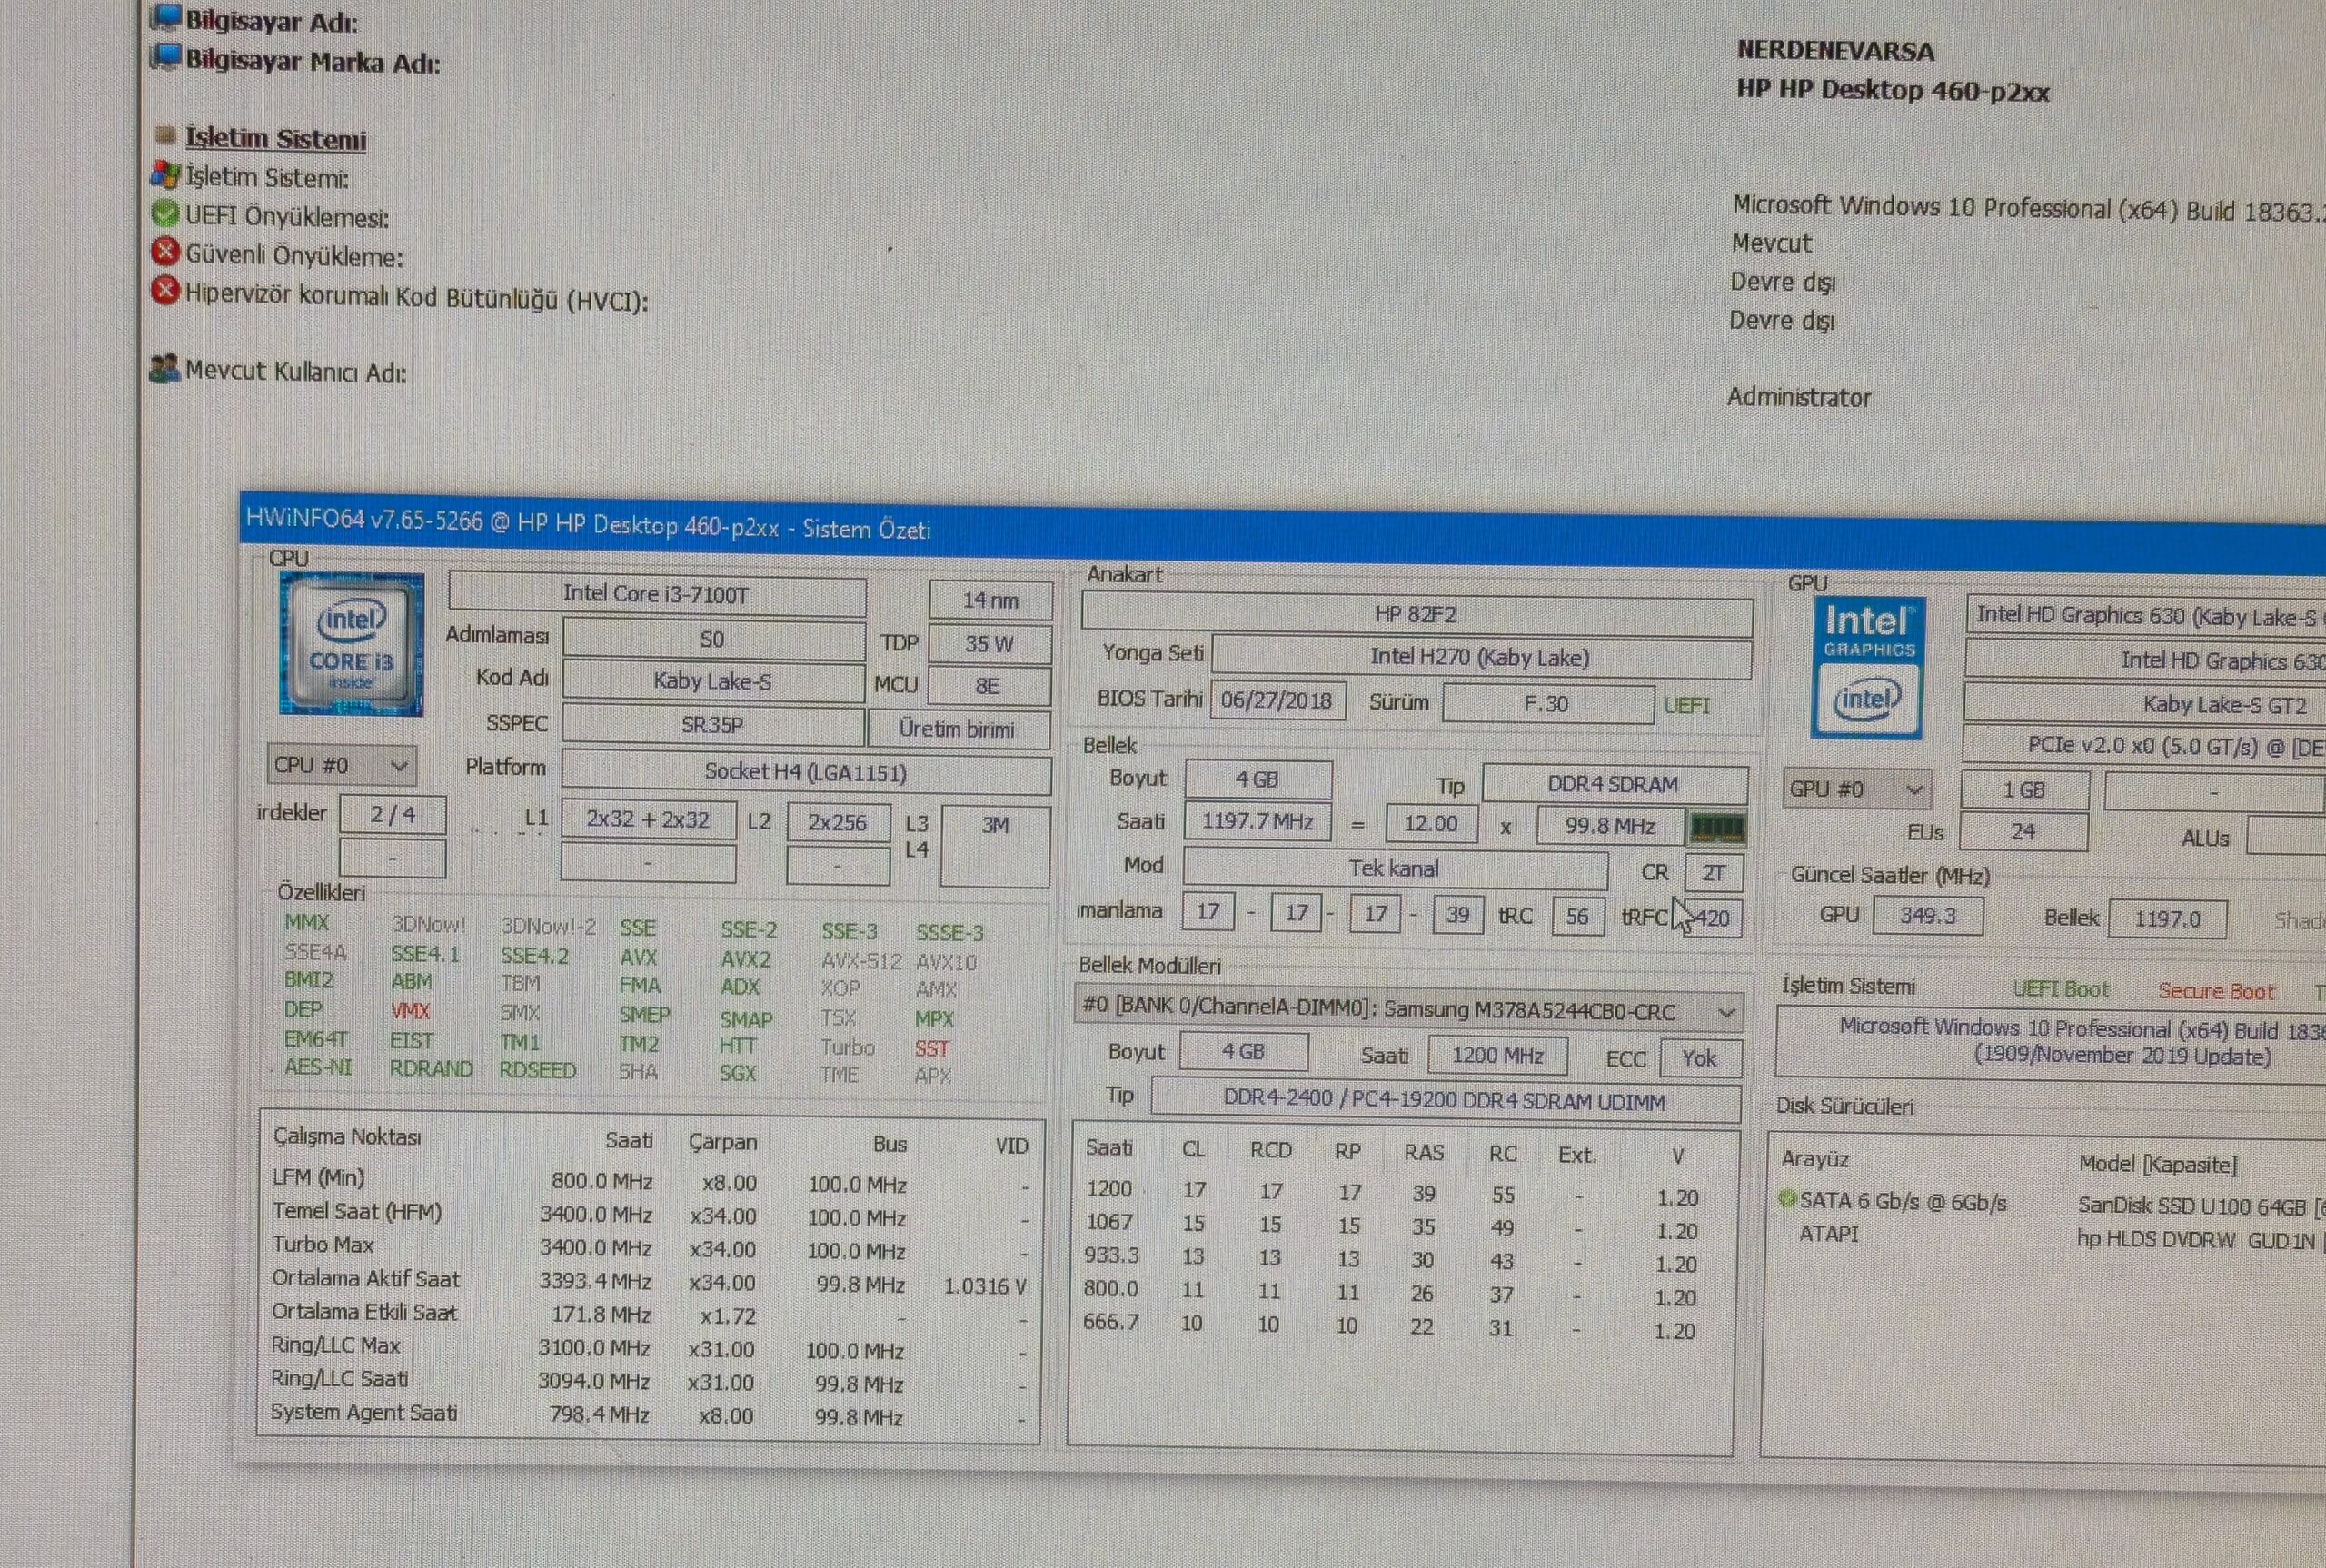Screen dimensions: 2326x1568
Task: Click the 349.3 GPU clock field
Action: pyautogui.click(x=1928, y=916)
